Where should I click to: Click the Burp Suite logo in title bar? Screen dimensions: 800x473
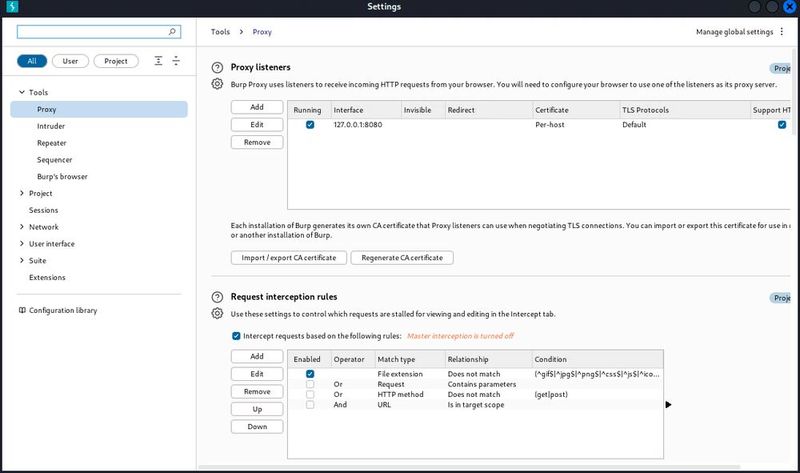tap(12, 6)
